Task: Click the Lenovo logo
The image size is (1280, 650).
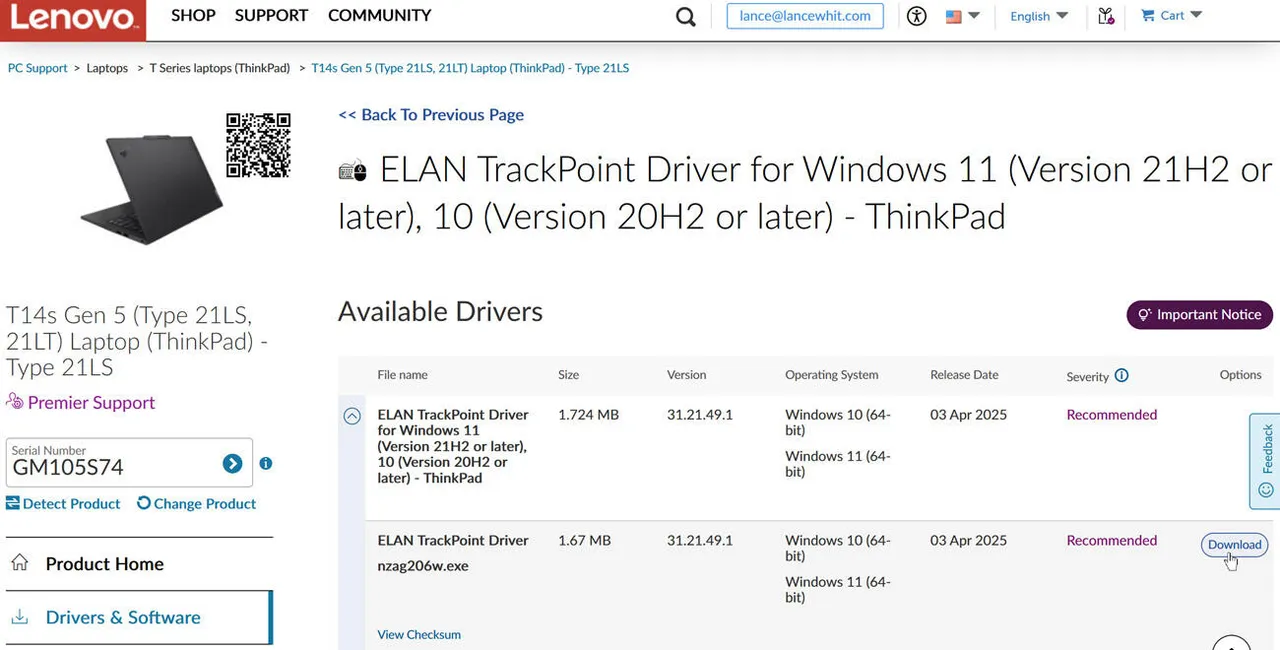Action: (73, 18)
